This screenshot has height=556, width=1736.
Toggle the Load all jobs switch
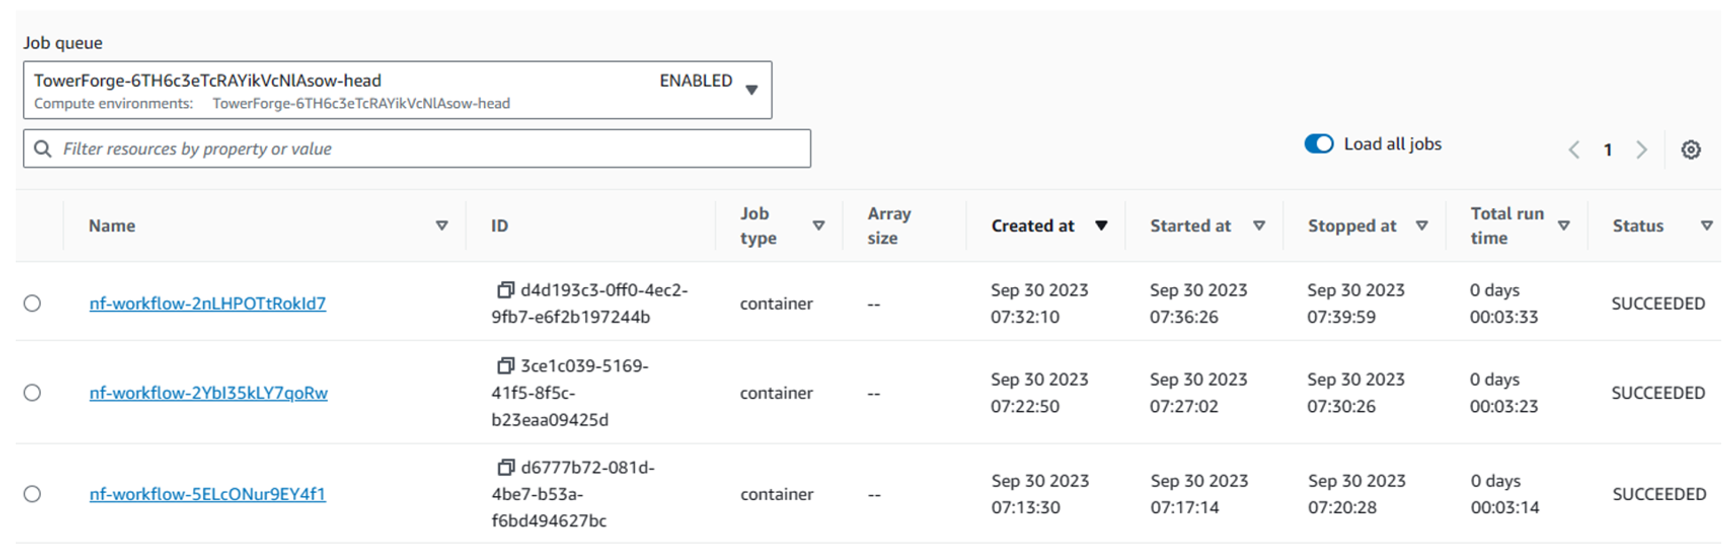click(x=1318, y=144)
